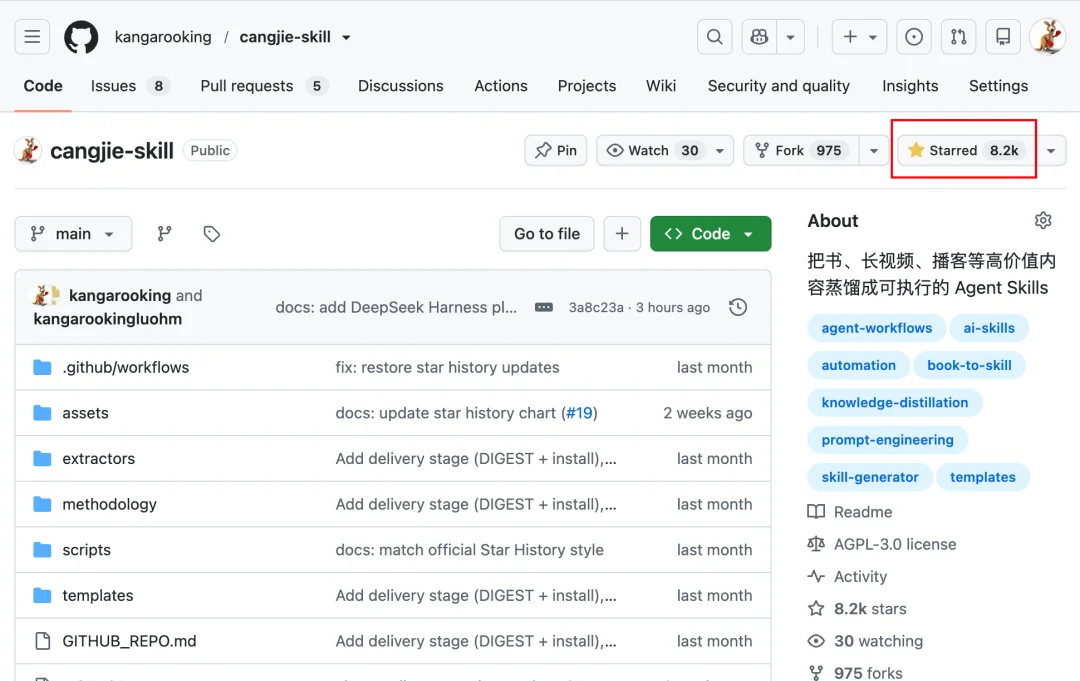
Task: Open the Settings tab
Action: pos(998,86)
